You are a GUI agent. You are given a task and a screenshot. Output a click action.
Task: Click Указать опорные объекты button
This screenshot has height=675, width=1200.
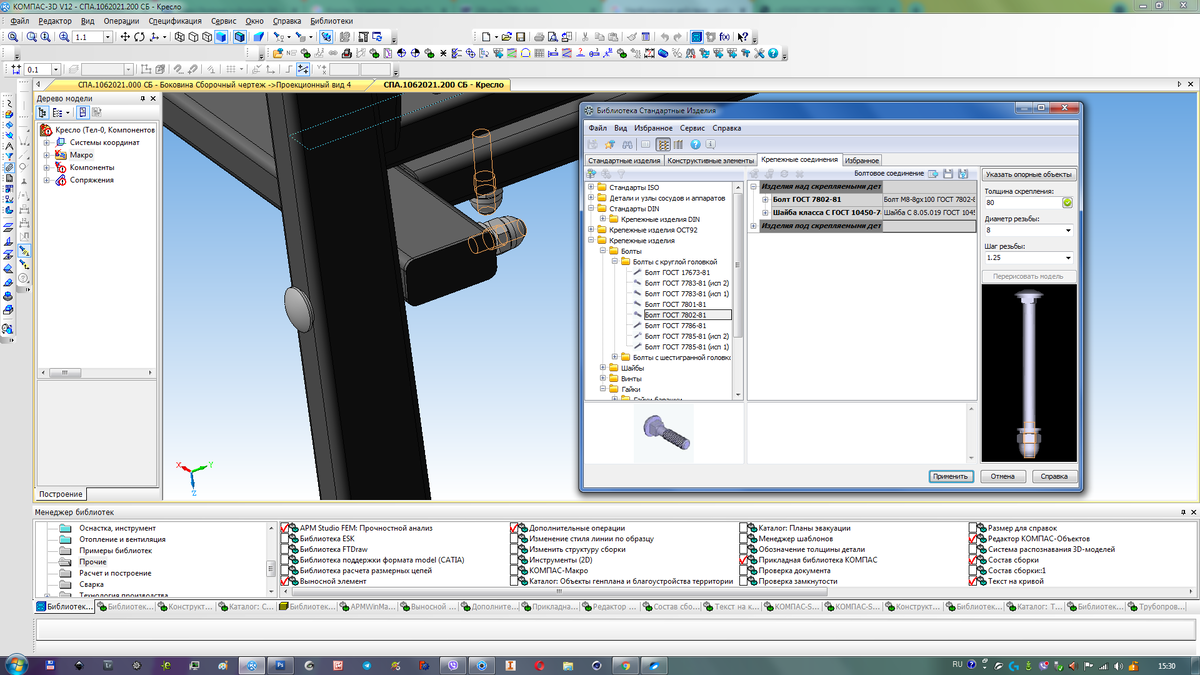pos(1029,174)
